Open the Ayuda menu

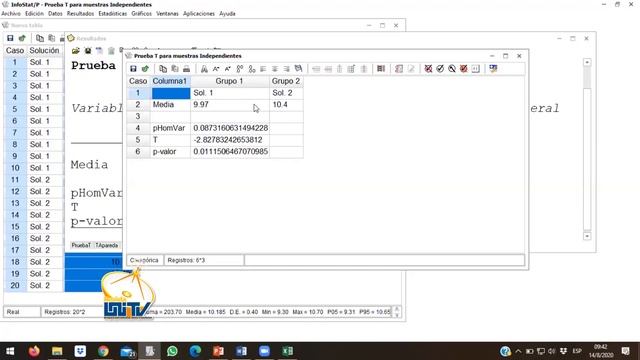227,13
